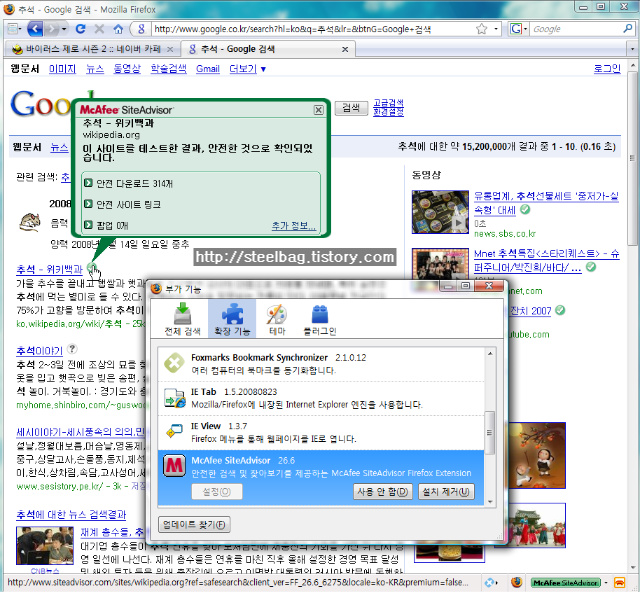
Task: Click 안전 사이트 링크 arrow icon
Action: tap(88, 203)
